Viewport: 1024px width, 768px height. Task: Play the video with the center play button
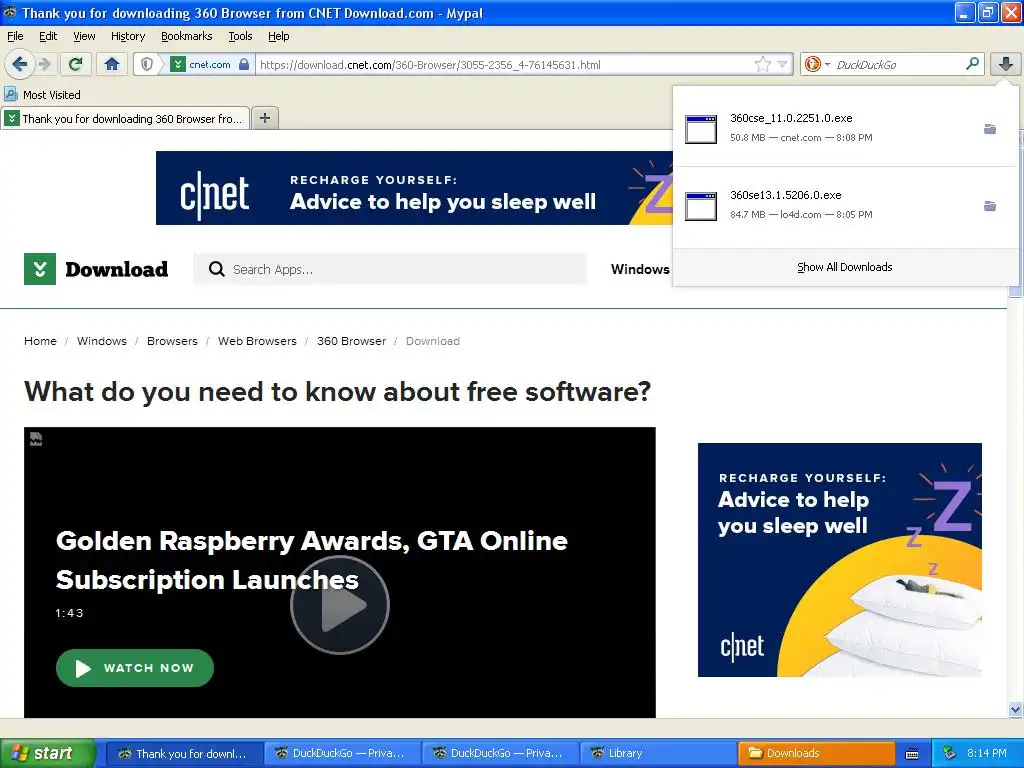click(340, 605)
